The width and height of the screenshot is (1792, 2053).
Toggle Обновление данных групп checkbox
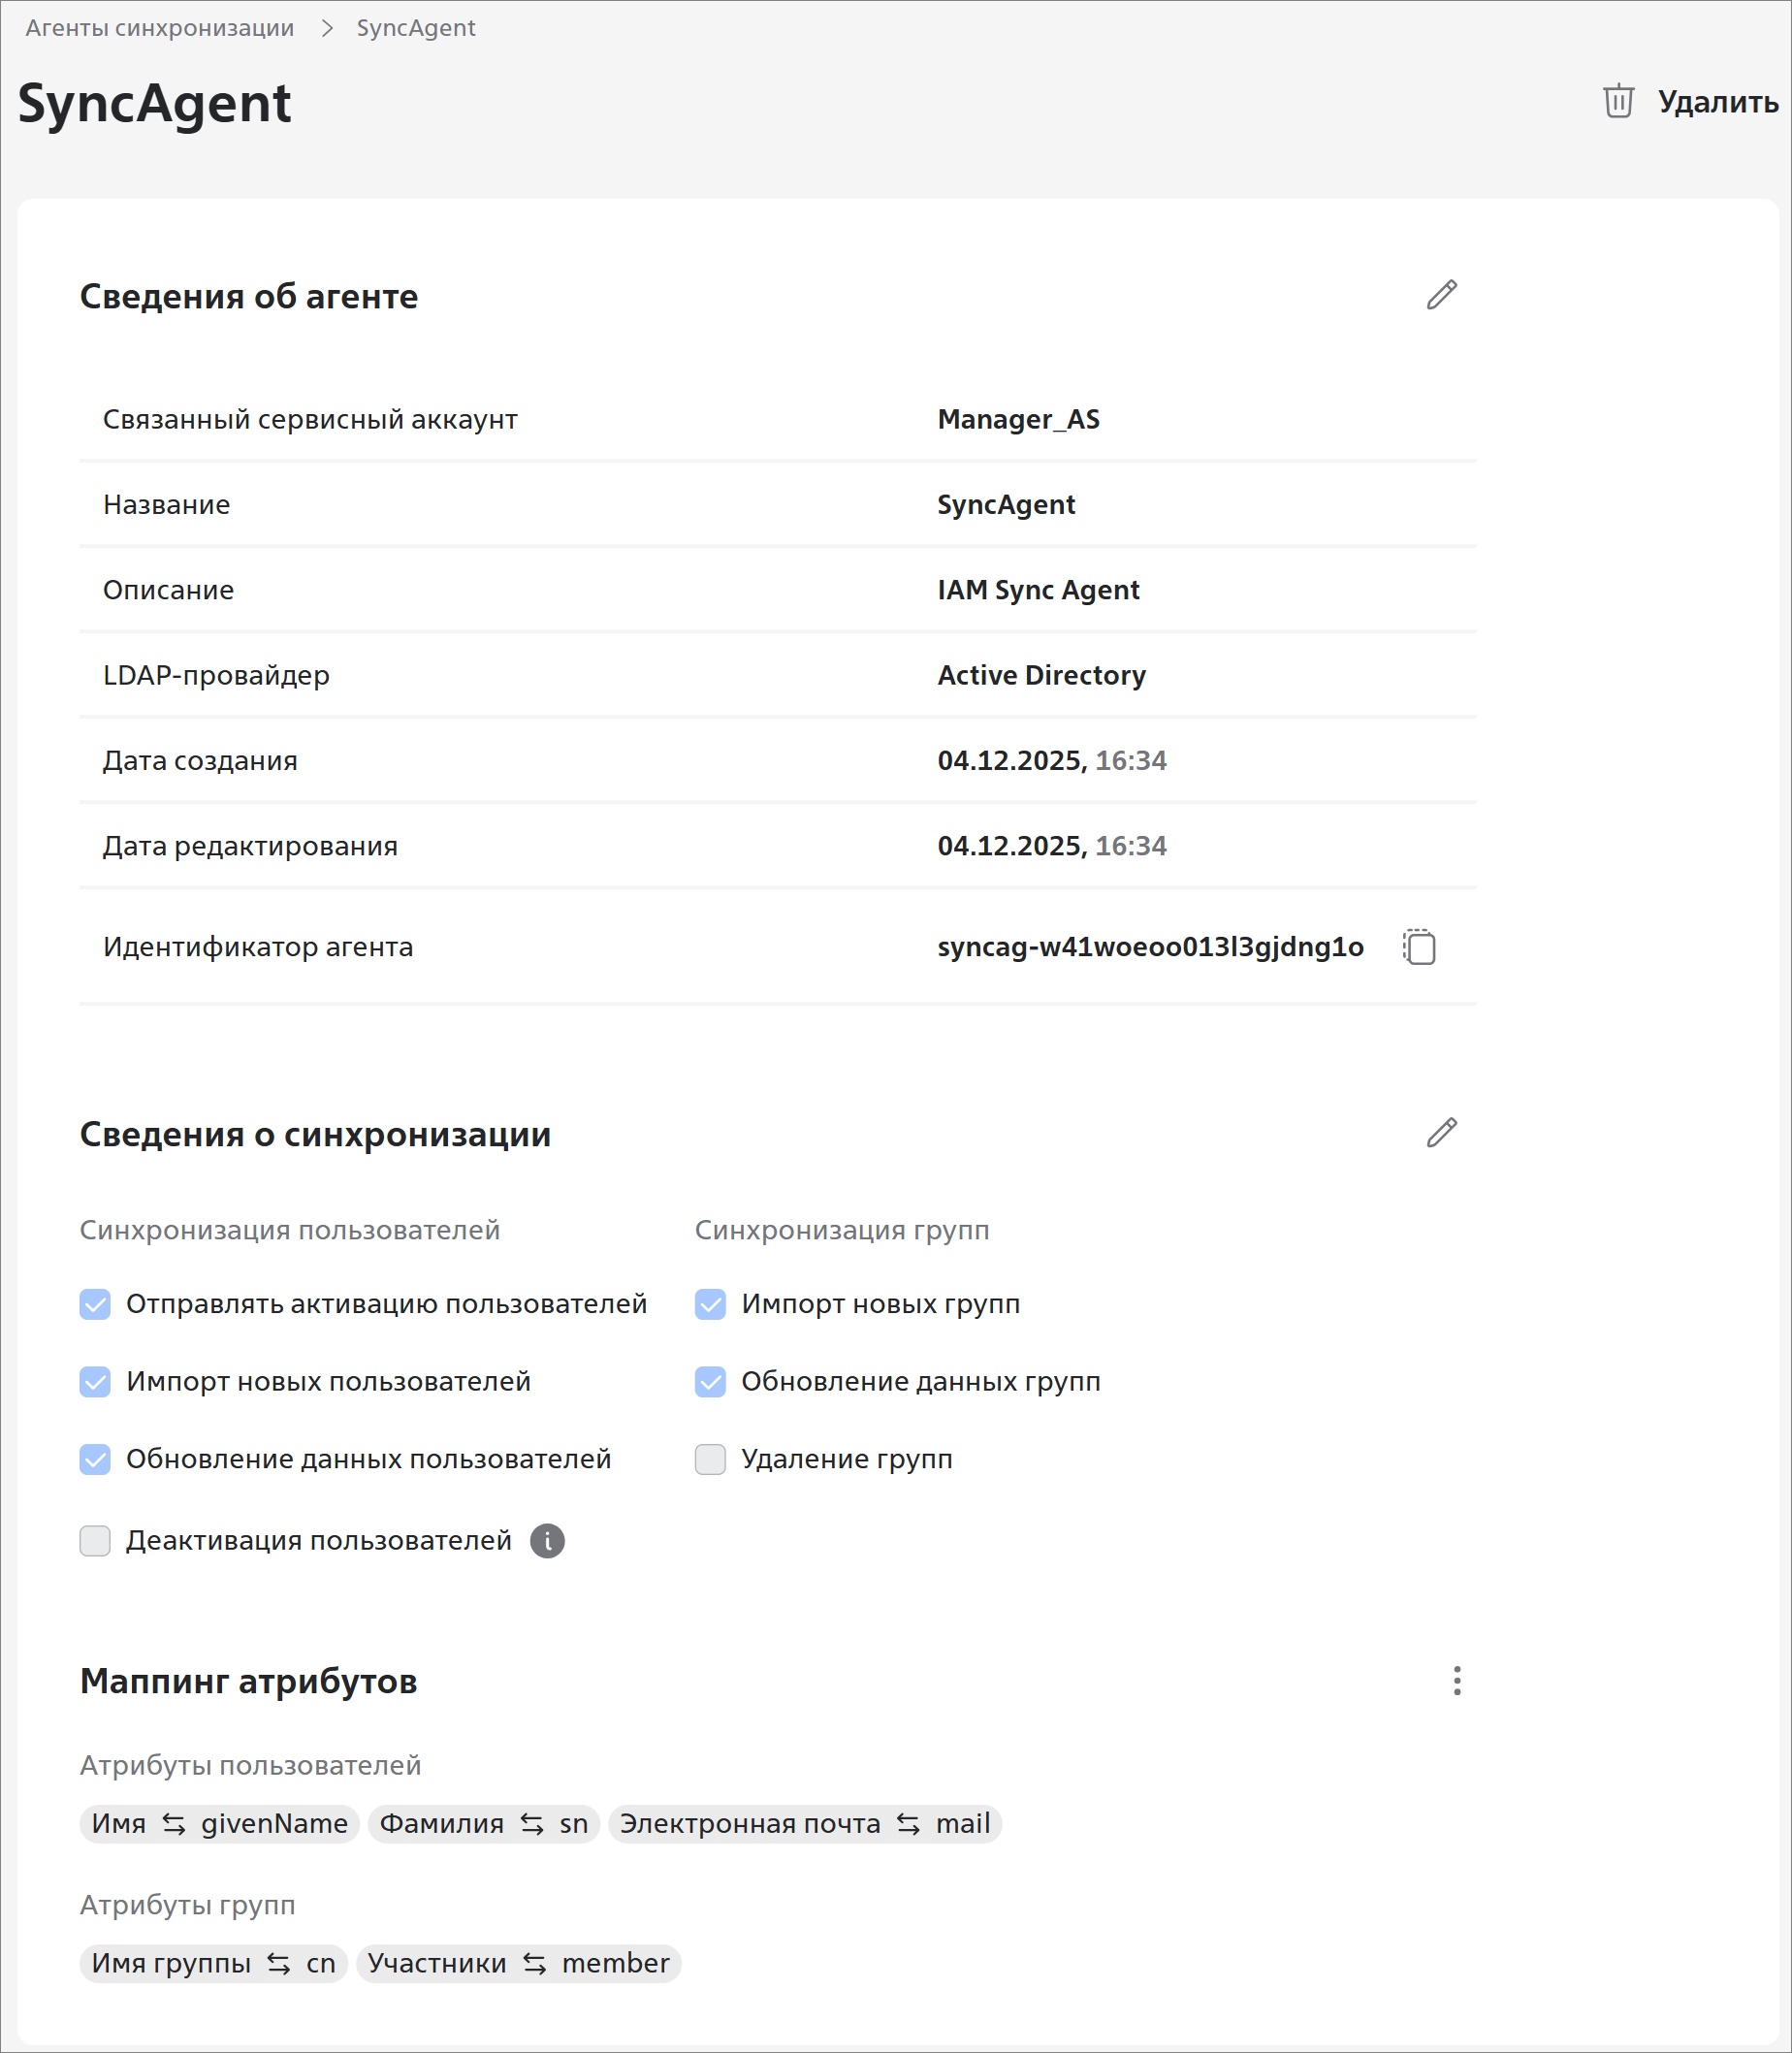pyautogui.click(x=710, y=1382)
